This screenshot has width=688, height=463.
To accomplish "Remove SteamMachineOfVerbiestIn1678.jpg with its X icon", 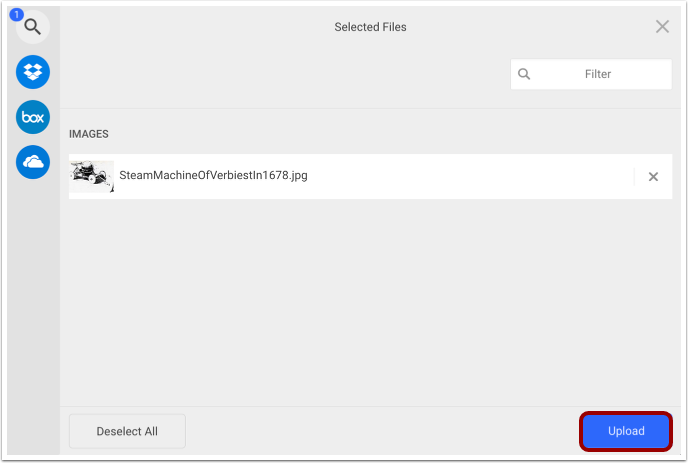I will tap(653, 176).
